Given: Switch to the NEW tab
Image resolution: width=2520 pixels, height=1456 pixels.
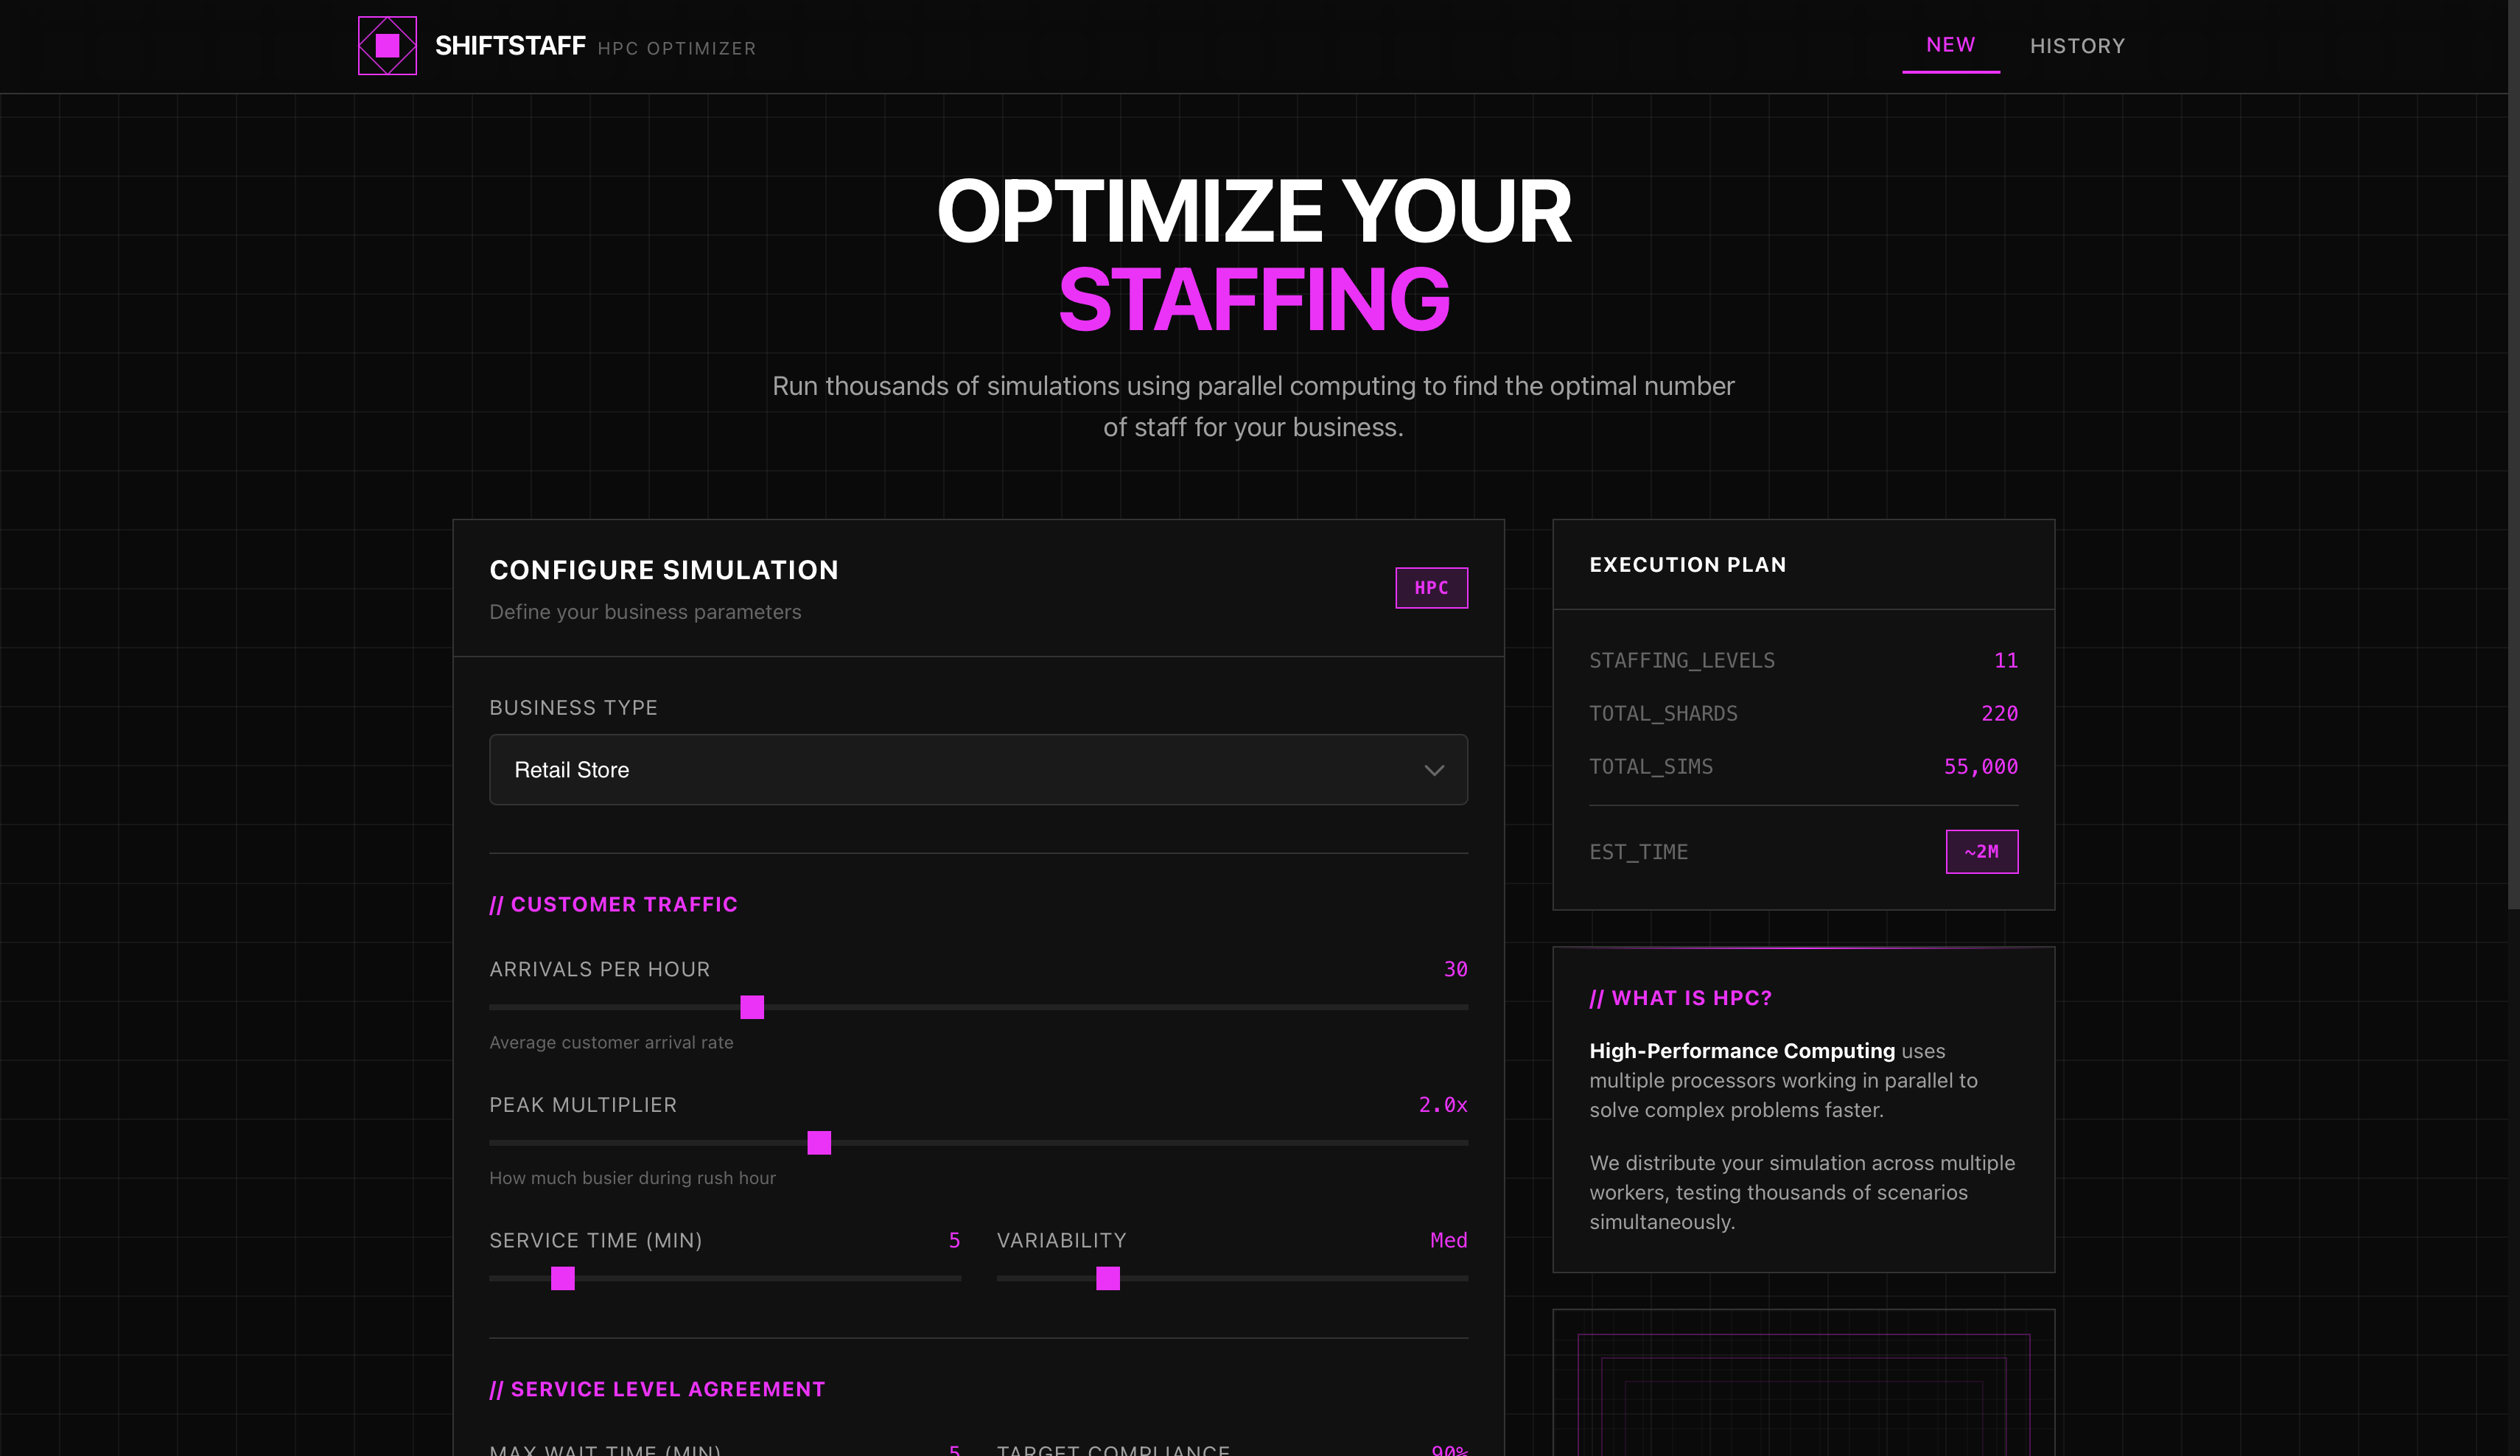Looking at the screenshot, I should pyautogui.click(x=1950, y=45).
